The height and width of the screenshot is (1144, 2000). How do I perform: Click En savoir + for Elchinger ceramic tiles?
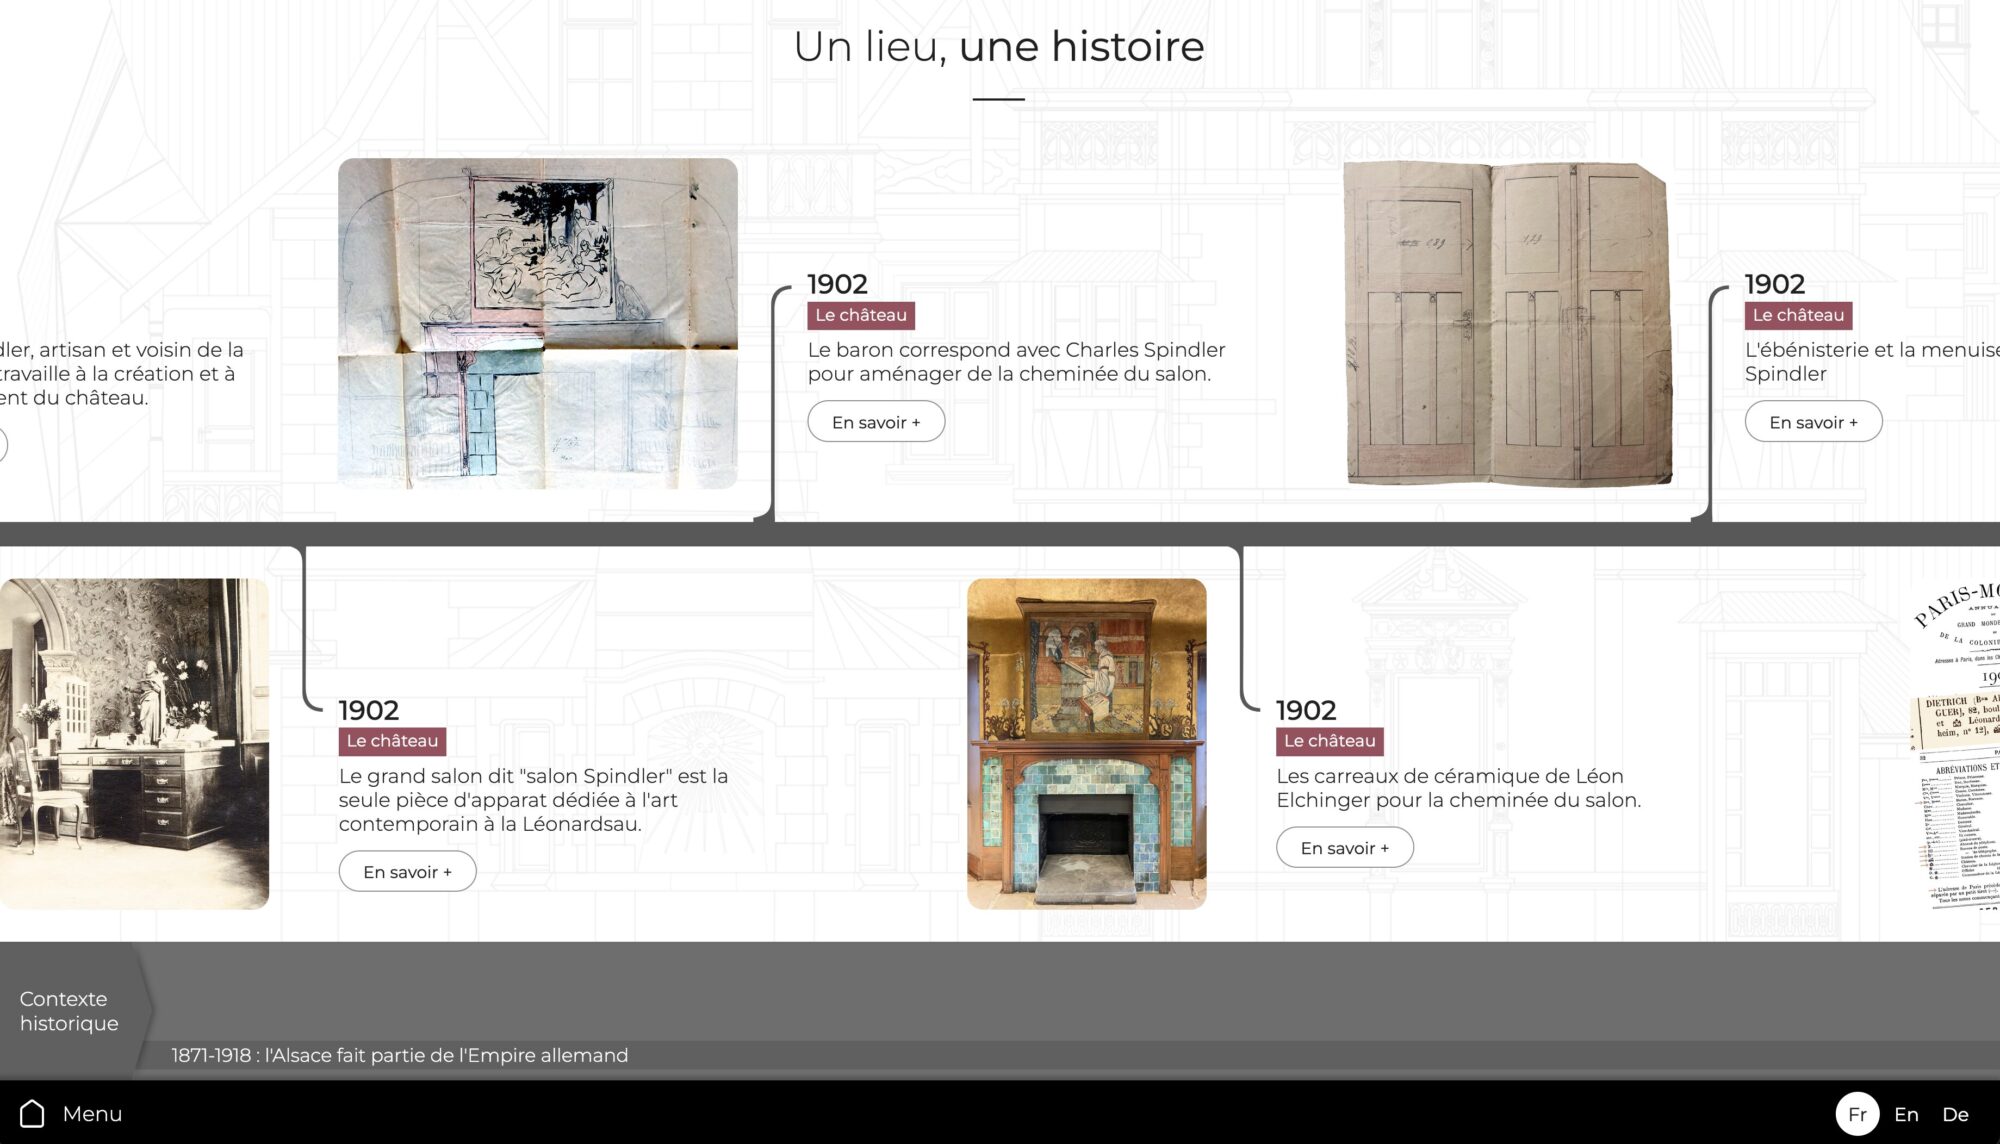pos(1345,848)
